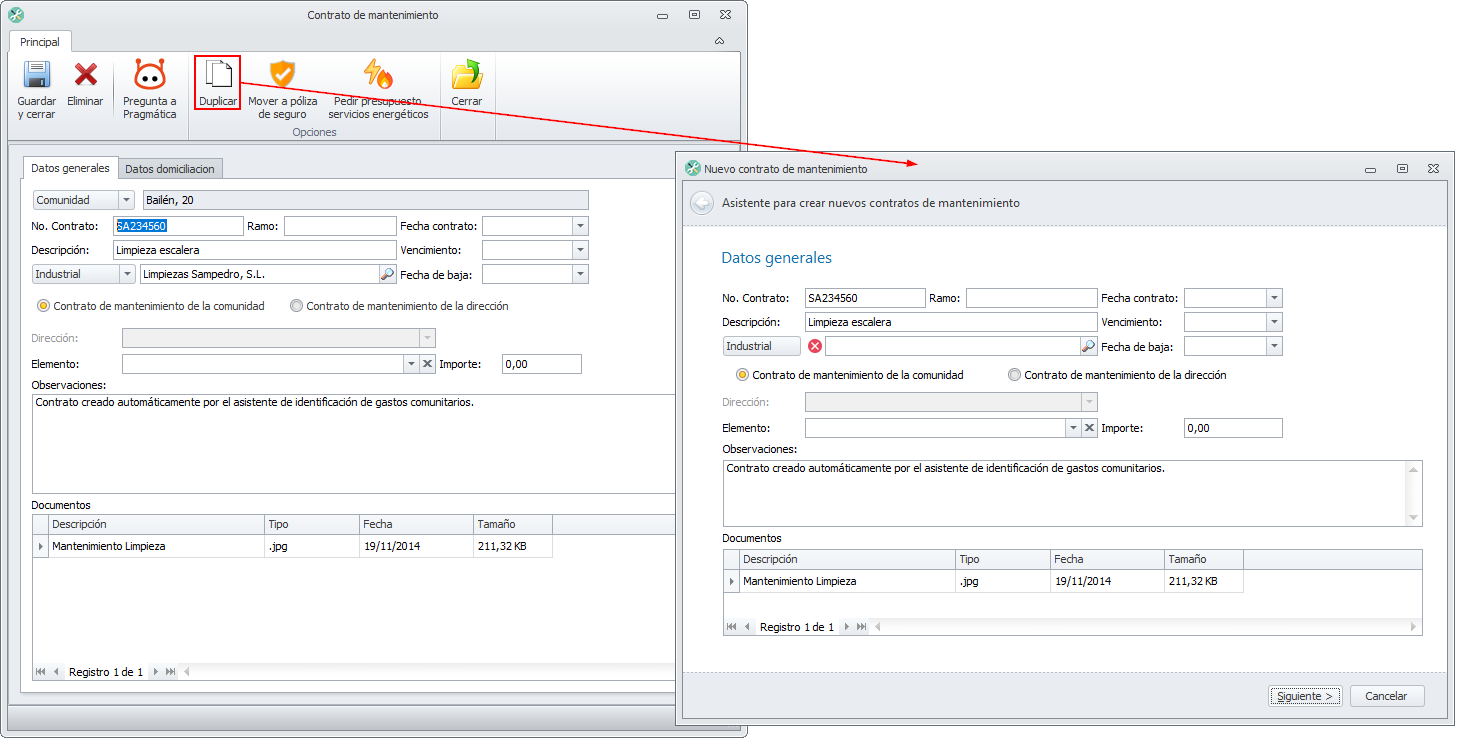Sort by Fecha column header in wizard documents
1457x740 pixels.
pos(1107,559)
